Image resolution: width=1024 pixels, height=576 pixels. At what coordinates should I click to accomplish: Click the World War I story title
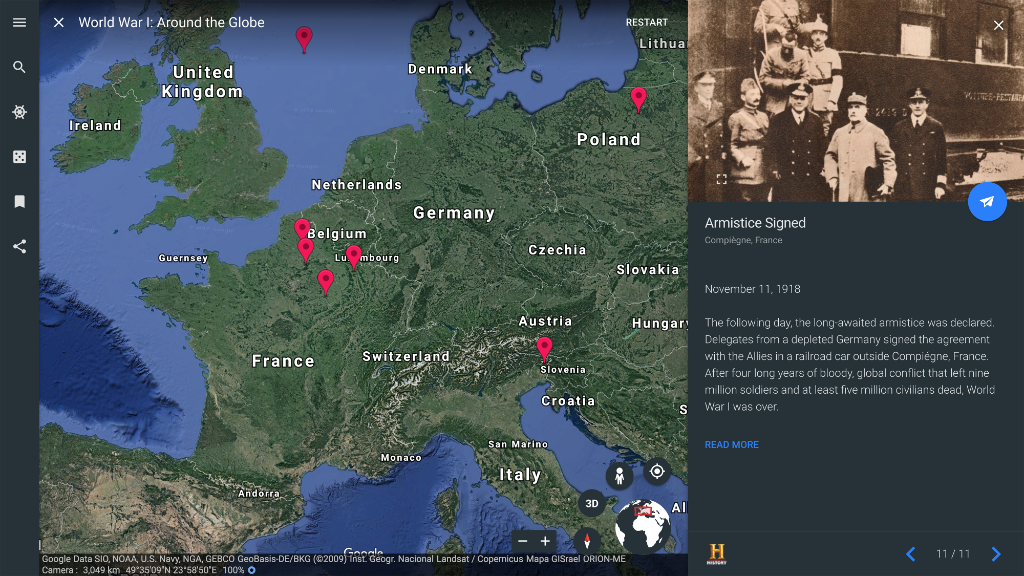pyautogui.click(x=171, y=22)
